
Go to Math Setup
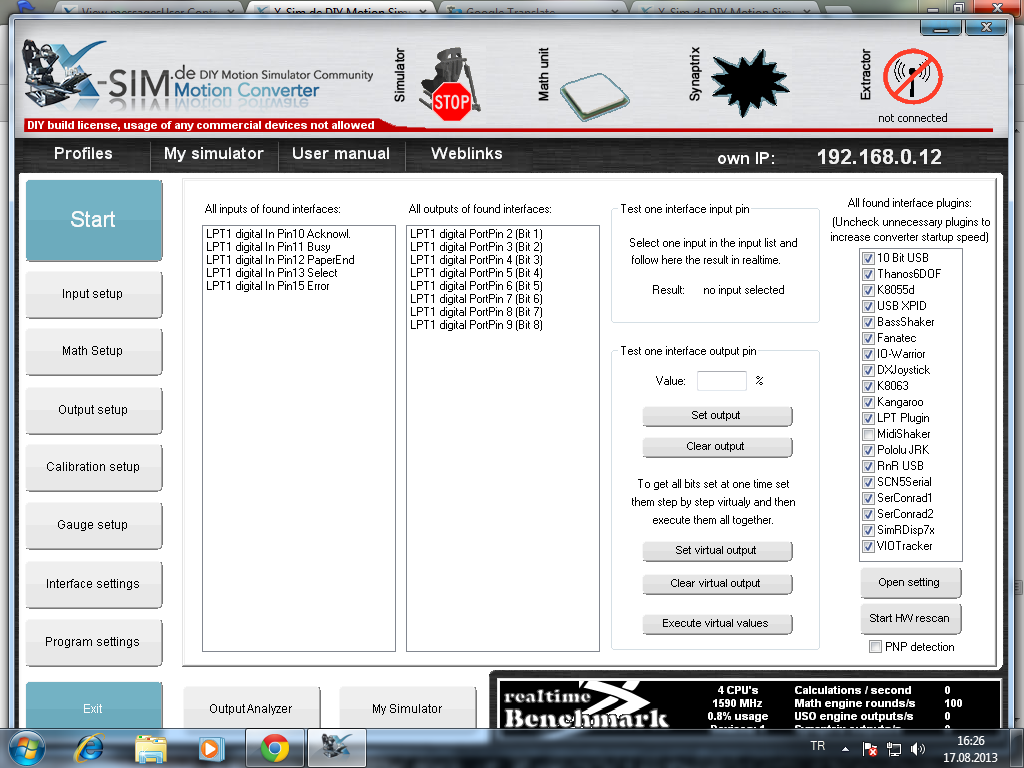(x=93, y=351)
